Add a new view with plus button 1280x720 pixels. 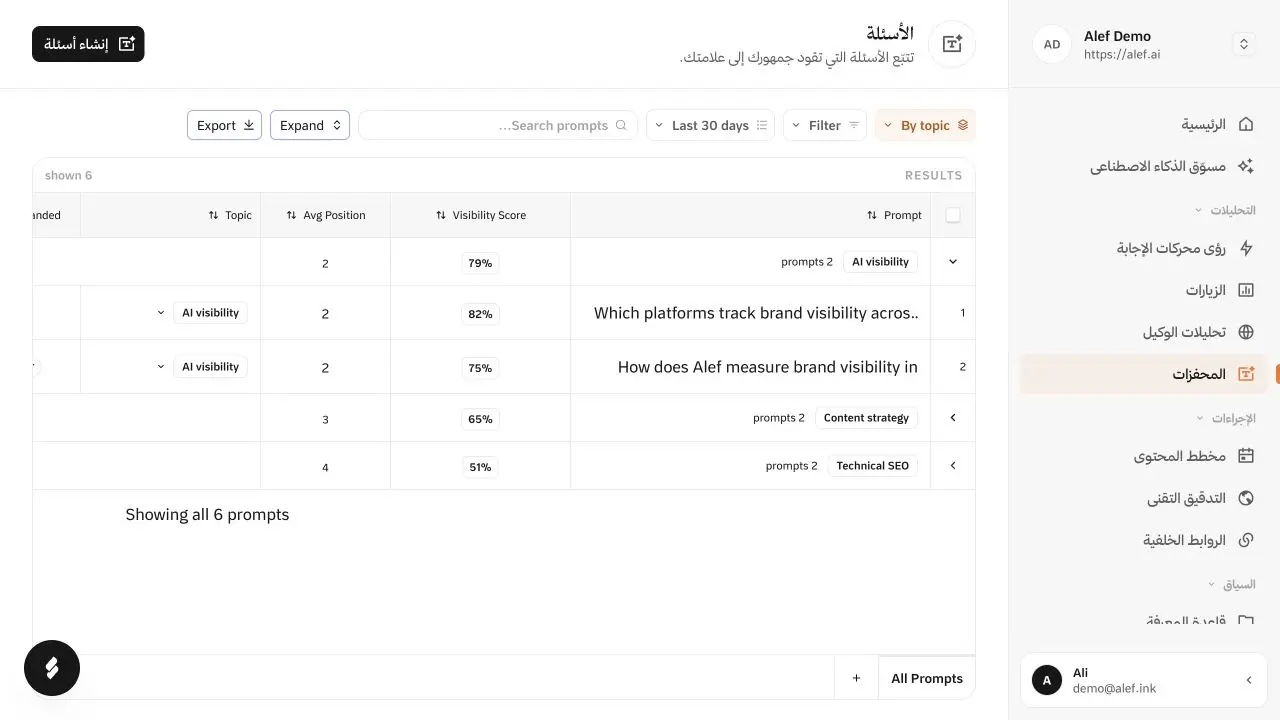click(856, 678)
